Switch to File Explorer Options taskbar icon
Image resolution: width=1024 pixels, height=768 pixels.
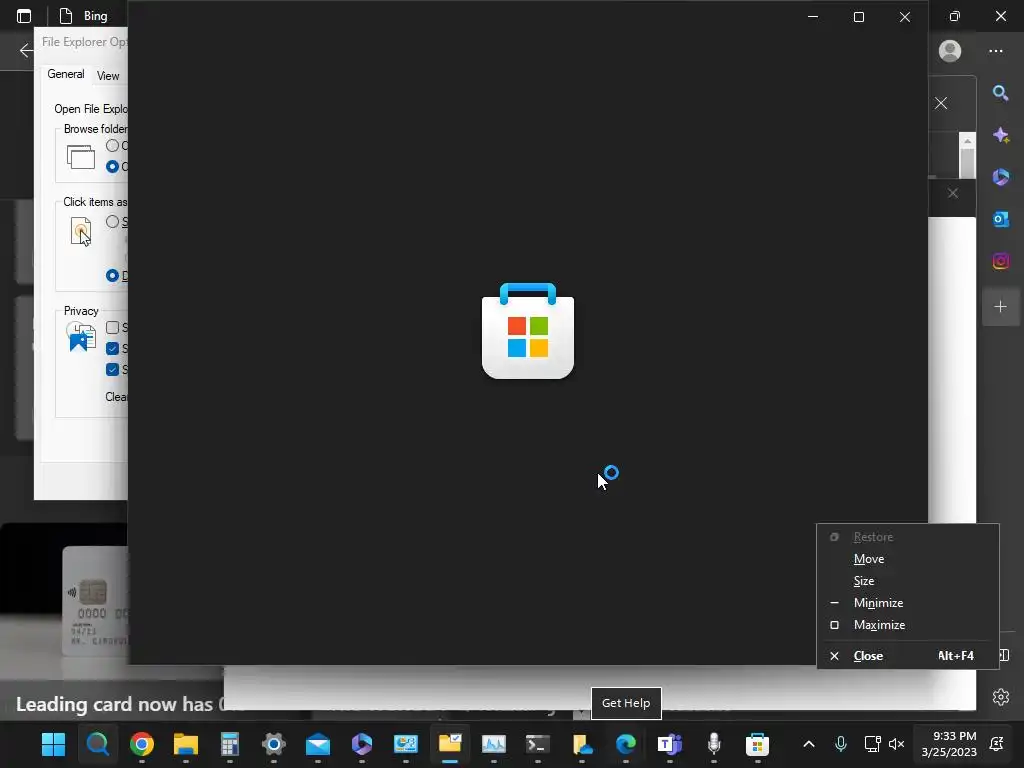coord(450,744)
